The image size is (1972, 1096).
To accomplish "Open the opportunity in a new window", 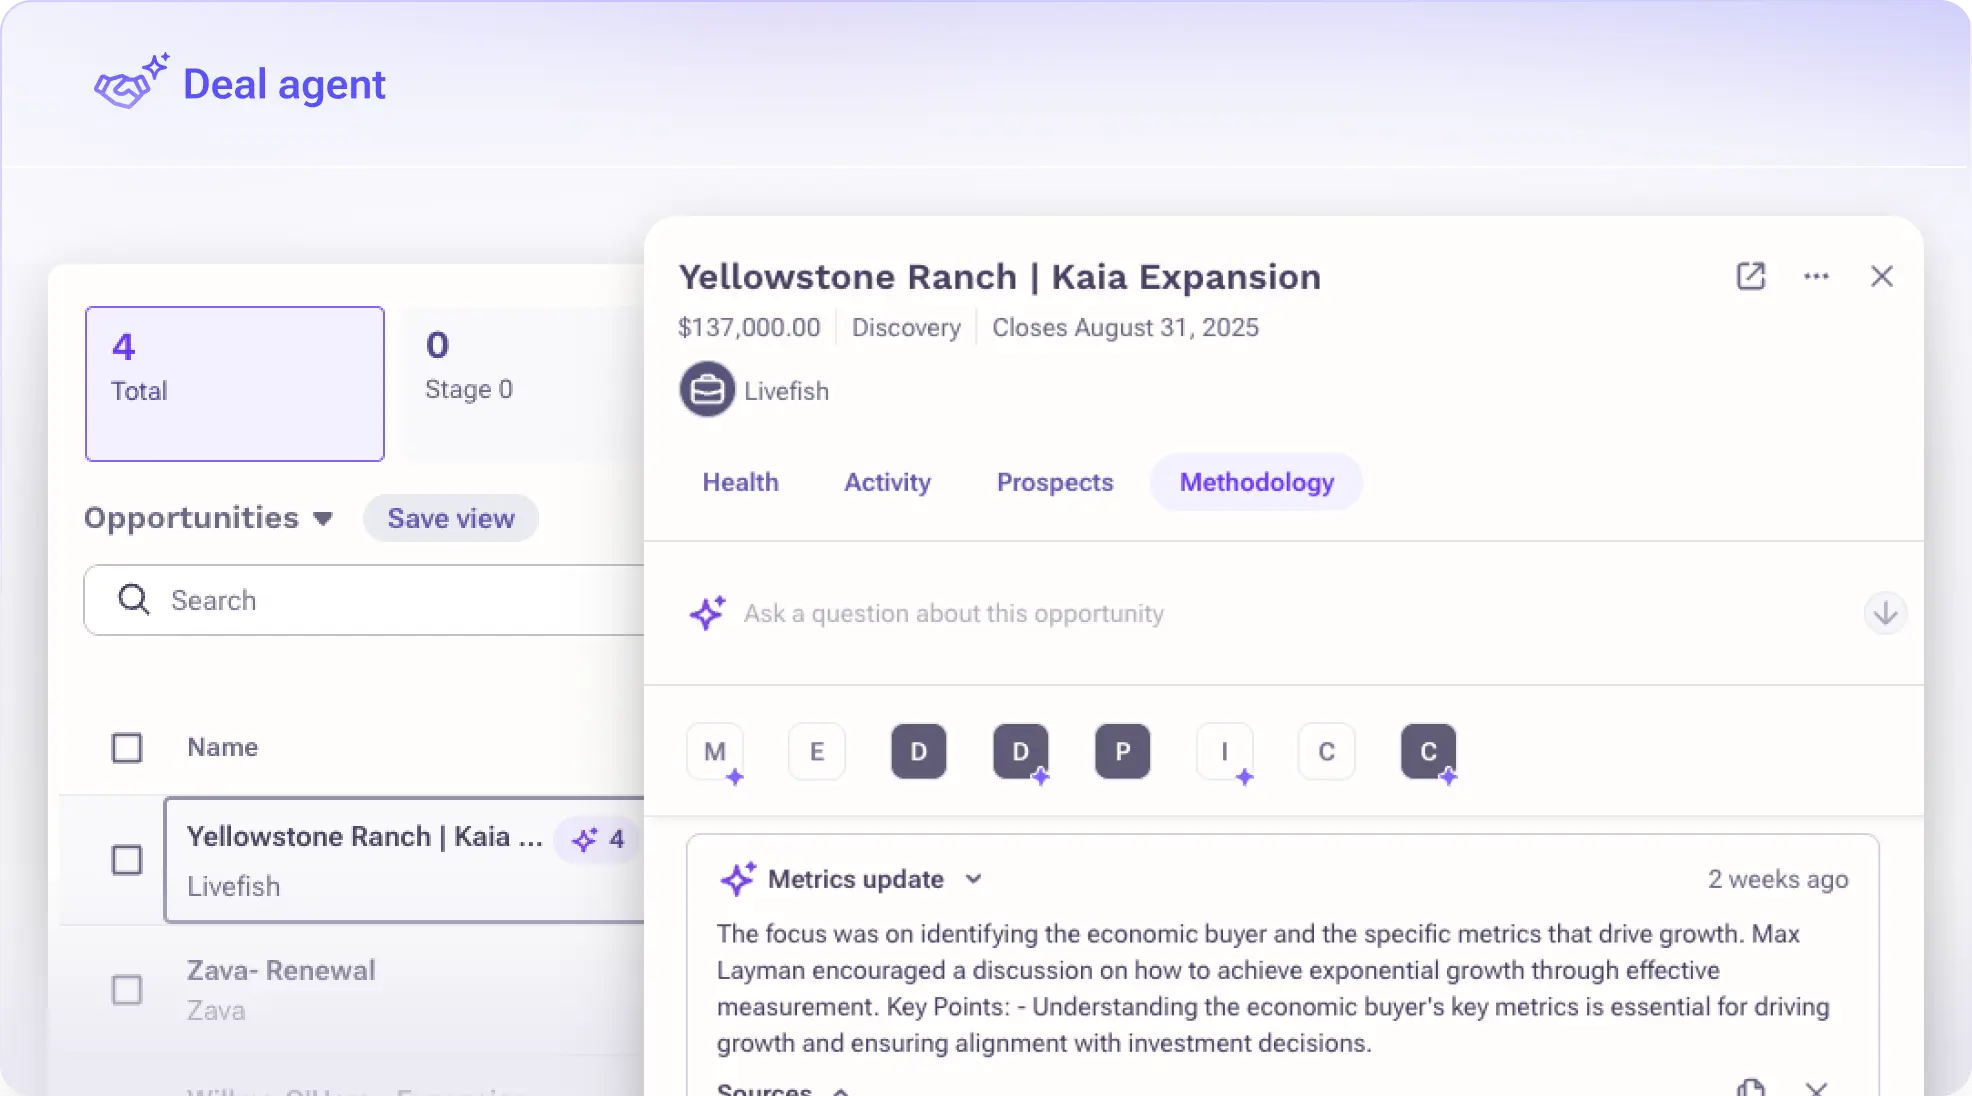I will 1750,276.
